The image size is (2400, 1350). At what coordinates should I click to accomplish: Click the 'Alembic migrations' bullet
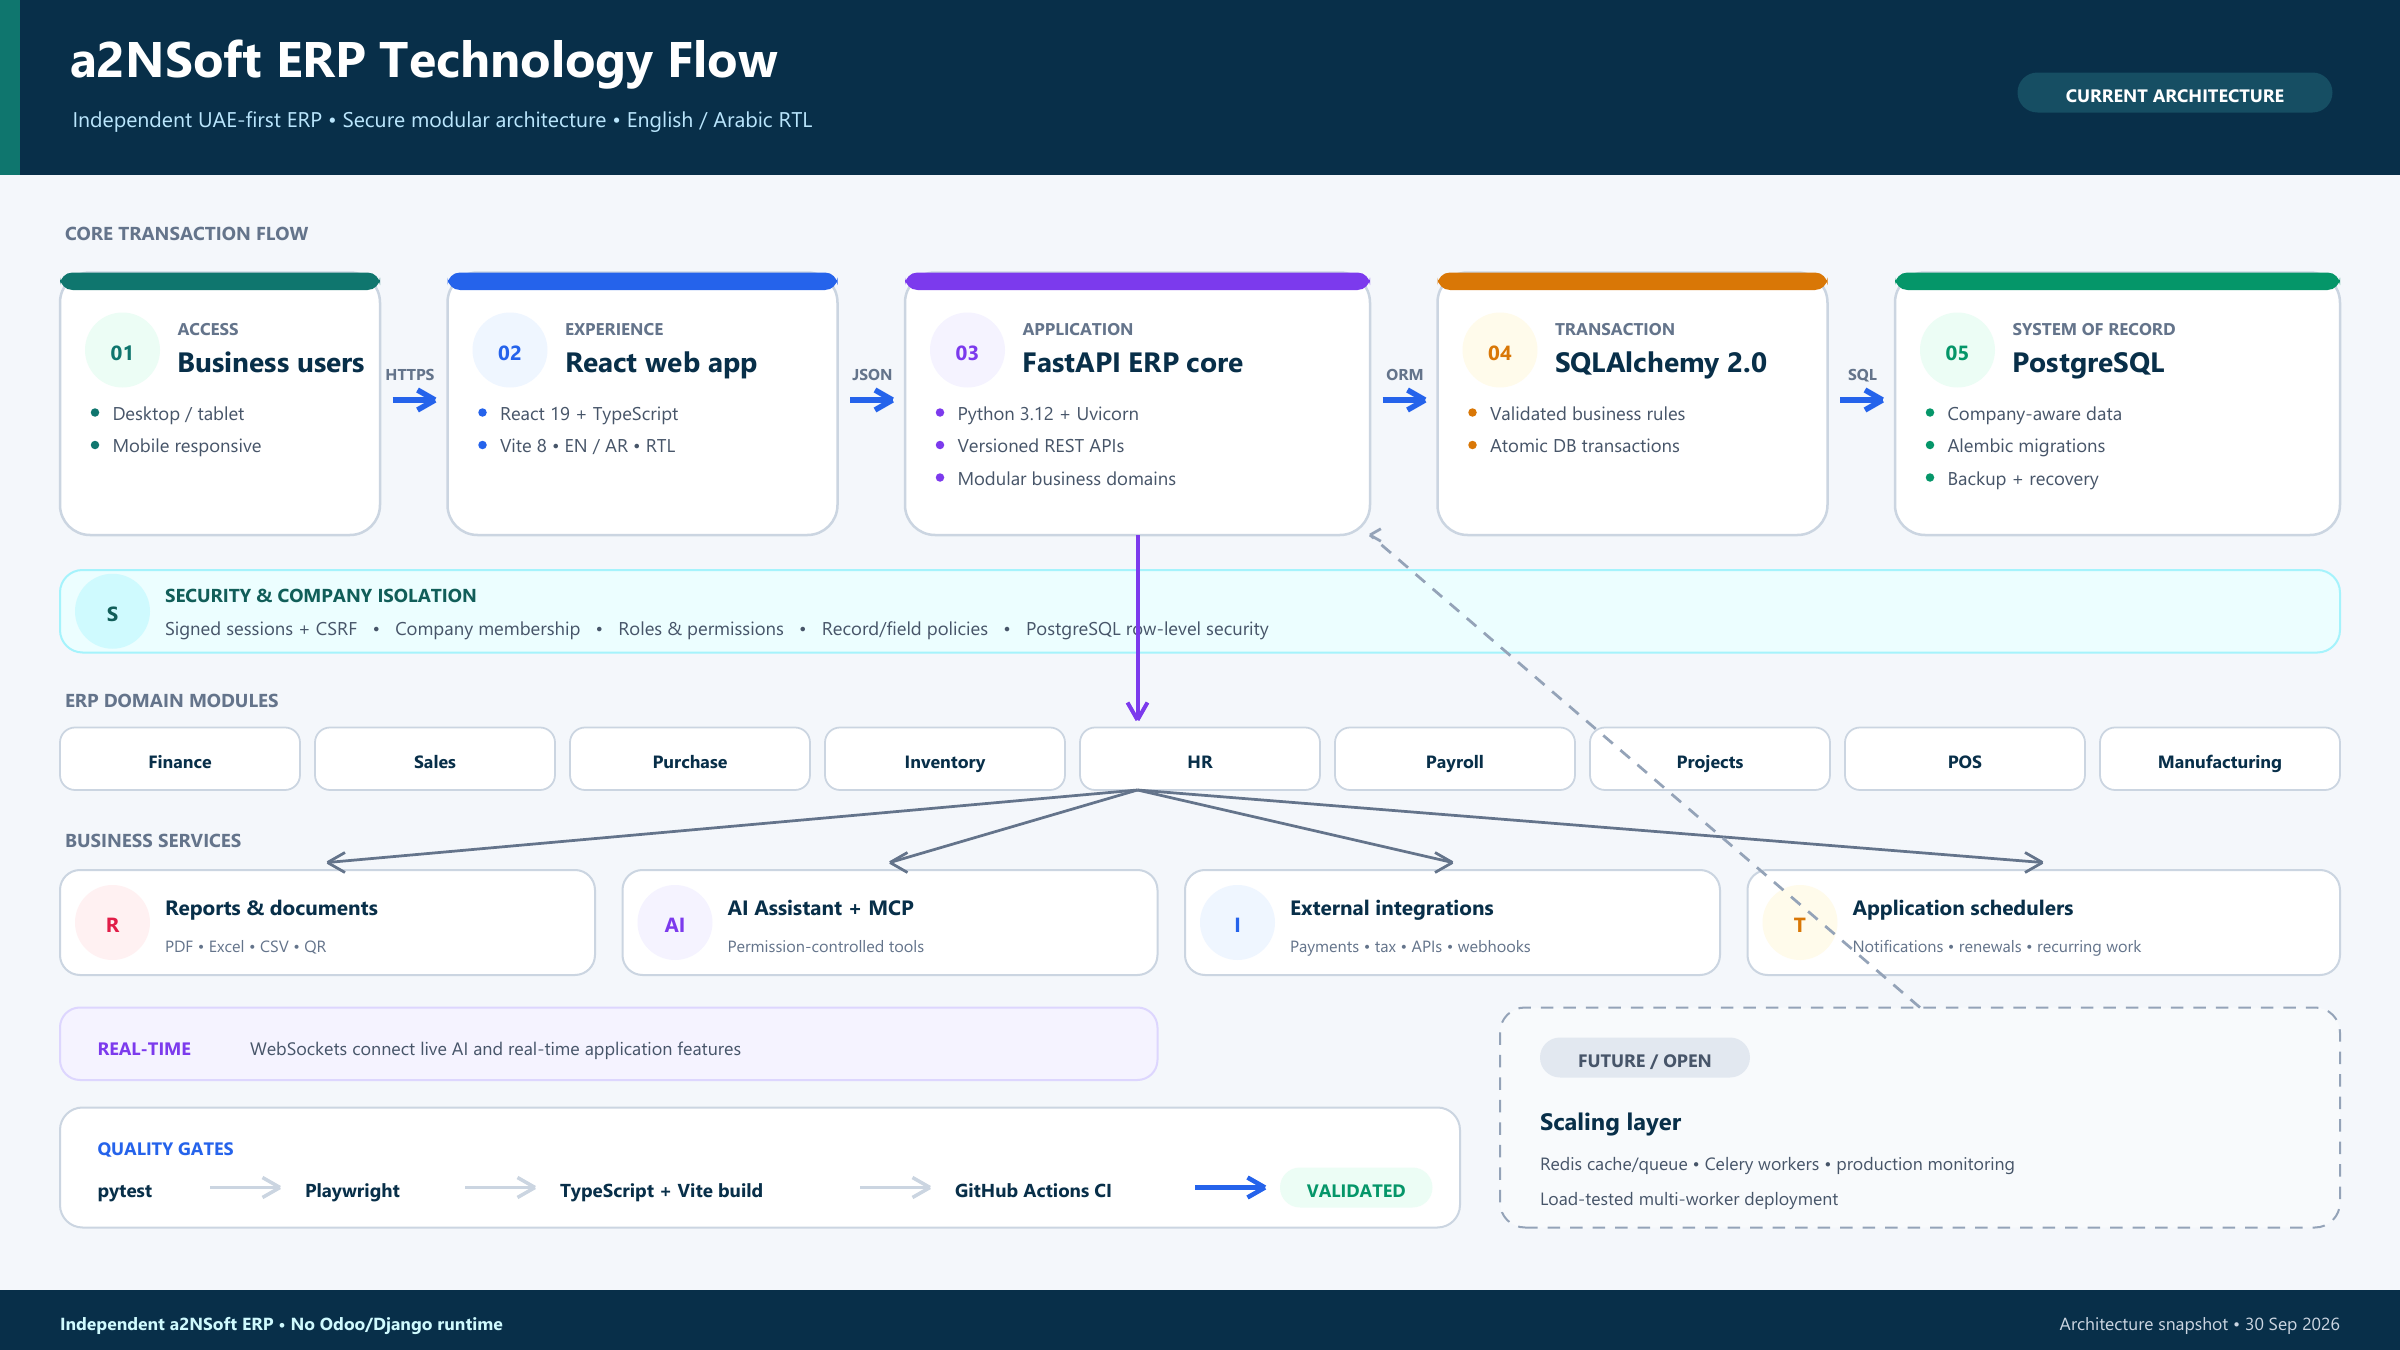click(x=2026, y=445)
